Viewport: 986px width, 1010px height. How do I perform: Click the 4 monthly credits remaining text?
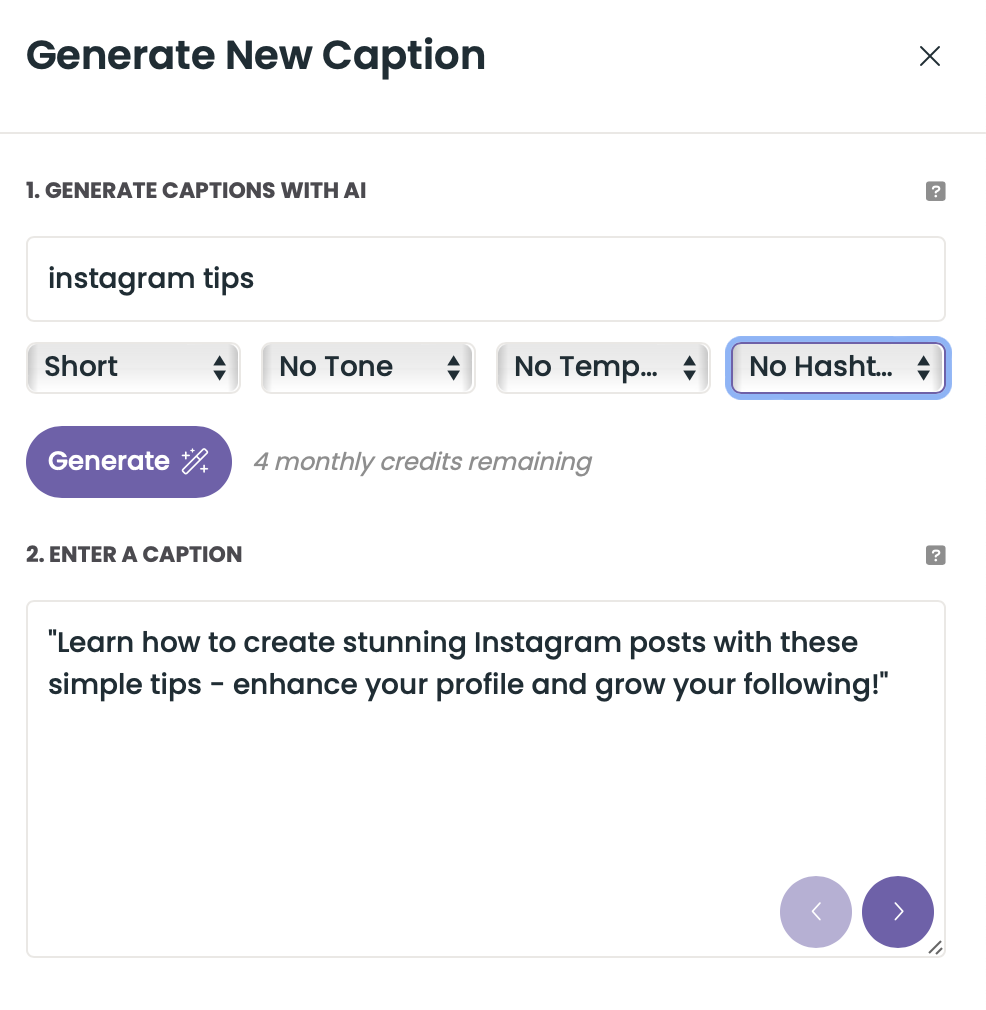click(x=422, y=461)
